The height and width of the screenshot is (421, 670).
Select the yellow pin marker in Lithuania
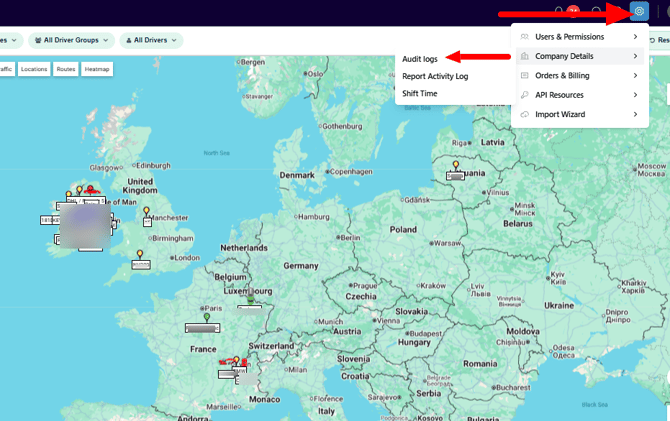point(456,165)
